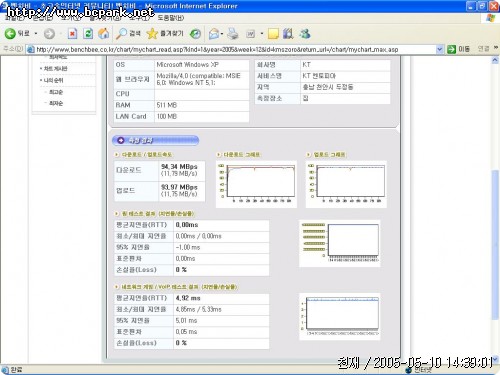Image resolution: width=500 pixels, height=375 pixels.
Task: Click the 완료 status bar text
Action: pyautogui.click(x=17, y=370)
